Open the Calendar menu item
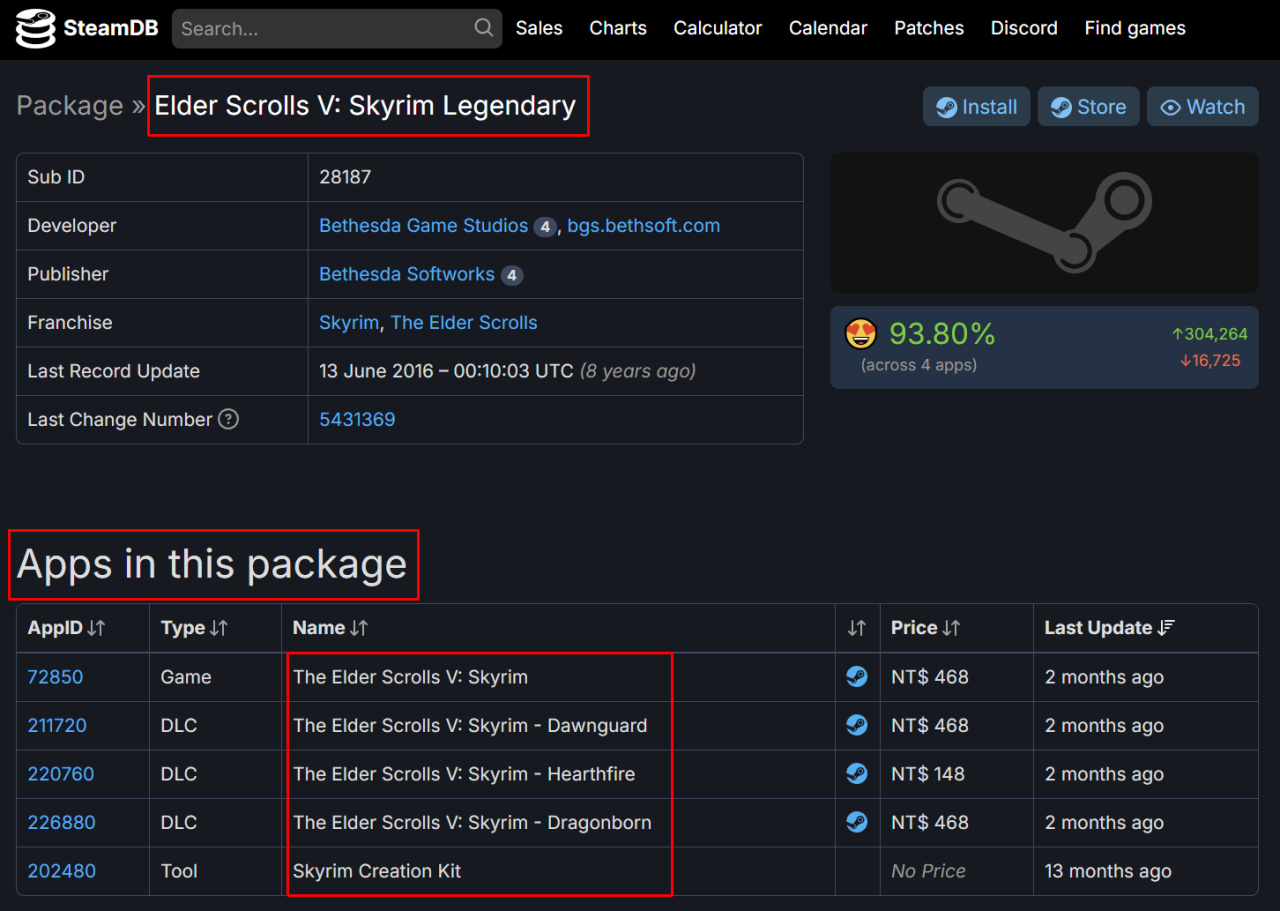 tap(828, 28)
